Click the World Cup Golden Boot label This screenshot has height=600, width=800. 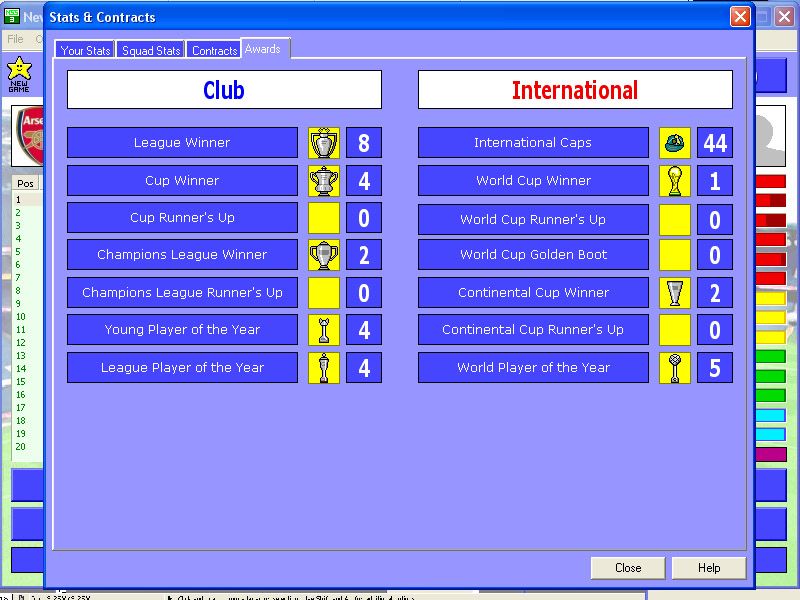[533, 255]
